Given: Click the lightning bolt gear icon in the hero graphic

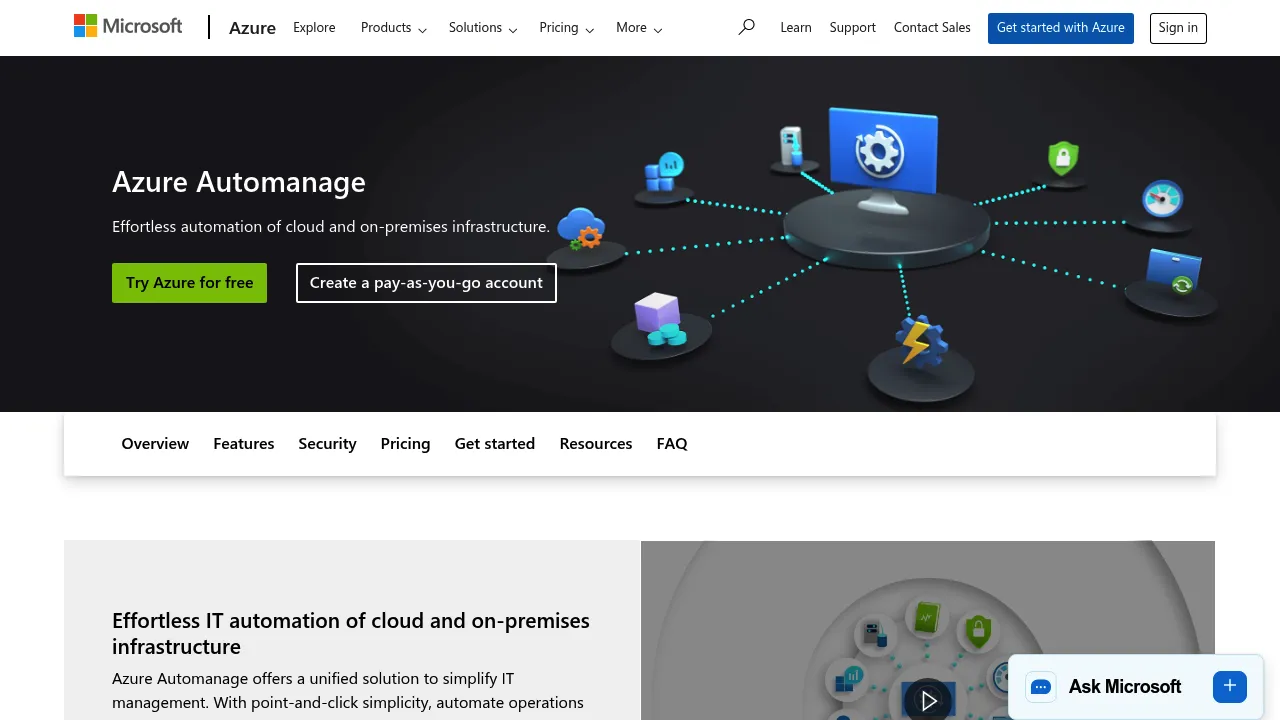Looking at the screenshot, I should tap(920, 342).
